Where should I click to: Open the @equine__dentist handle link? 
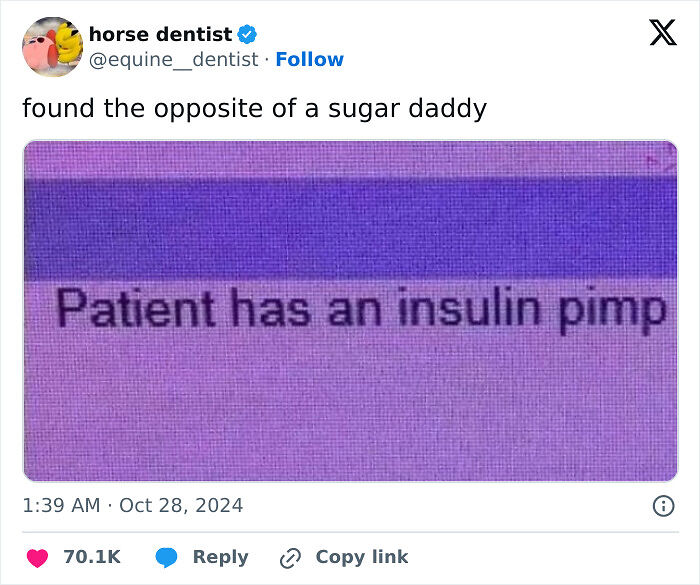point(174,60)
